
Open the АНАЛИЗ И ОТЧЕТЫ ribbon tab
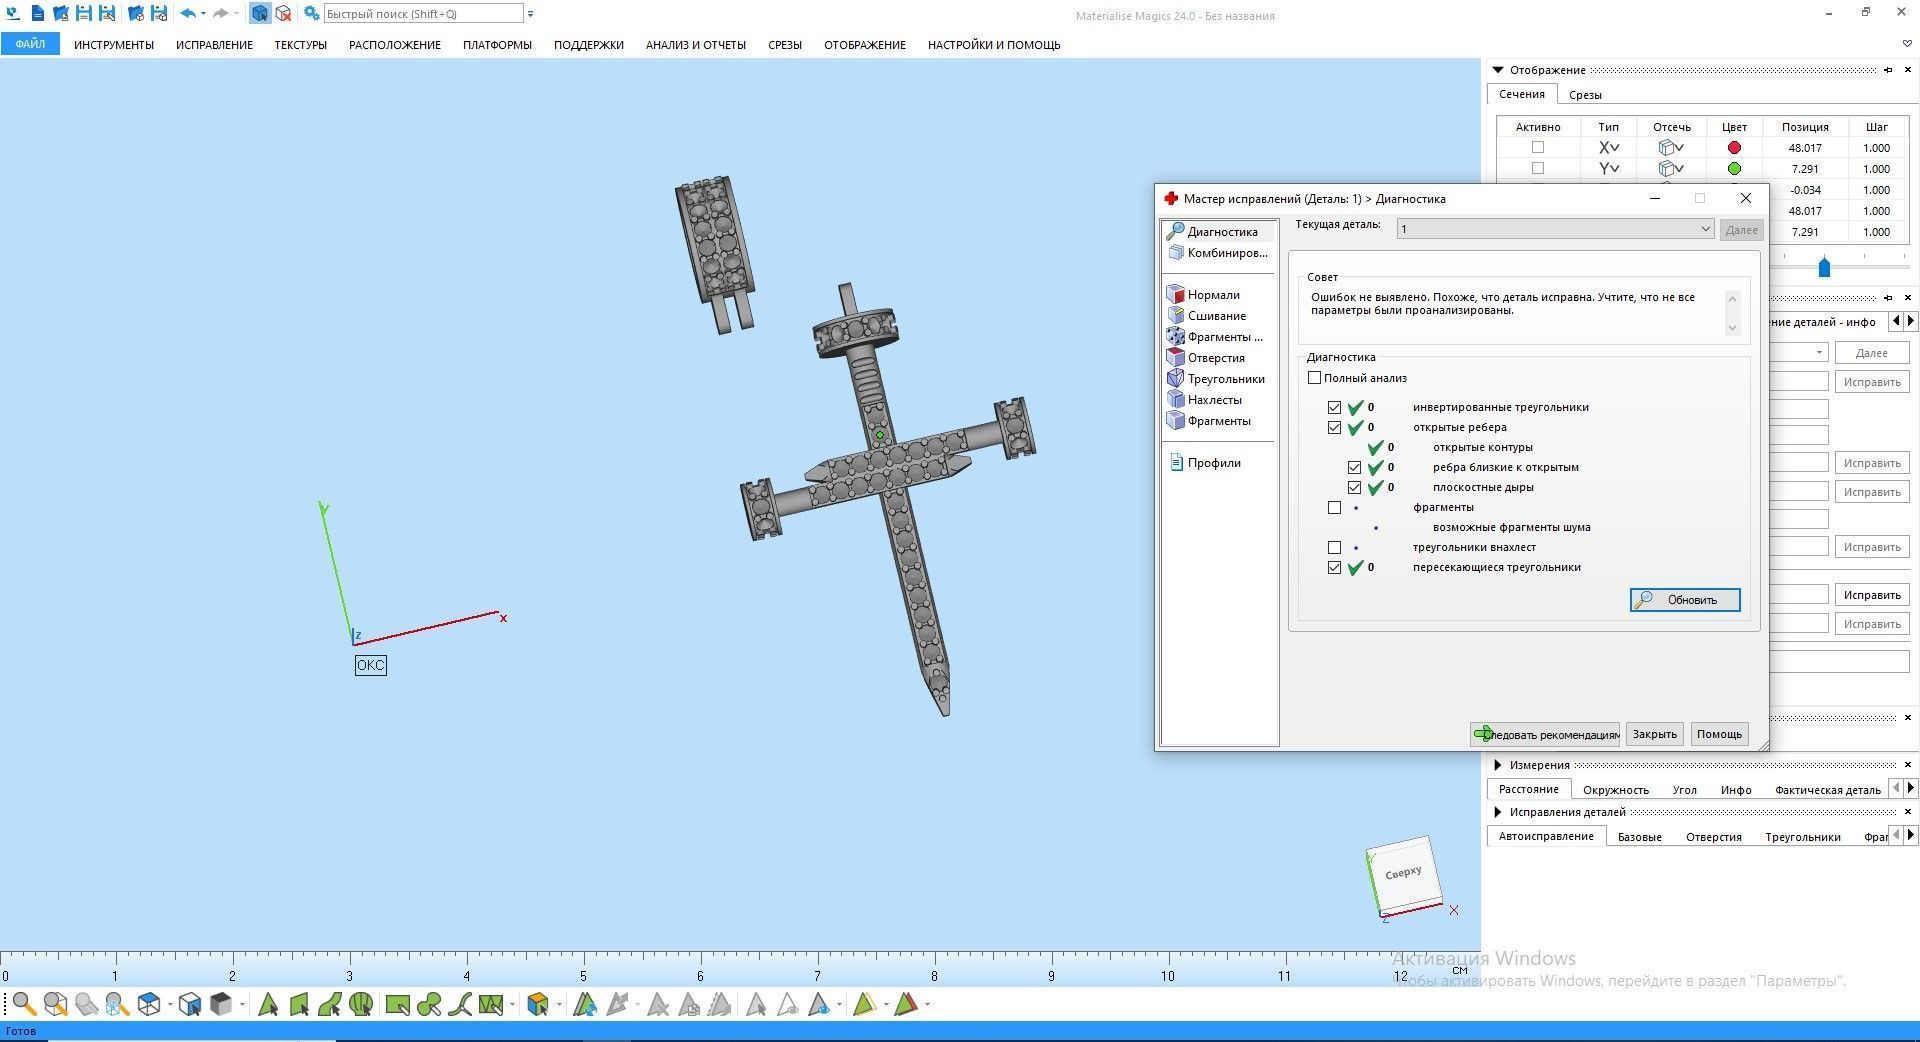pos(696,45)
